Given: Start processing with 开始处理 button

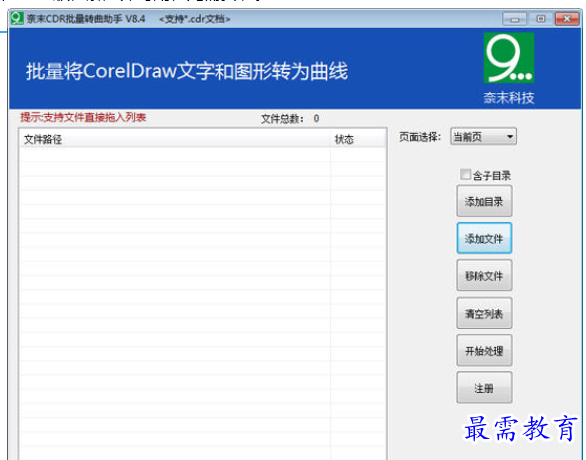Looking at the screenshot, I should (484, 351).
